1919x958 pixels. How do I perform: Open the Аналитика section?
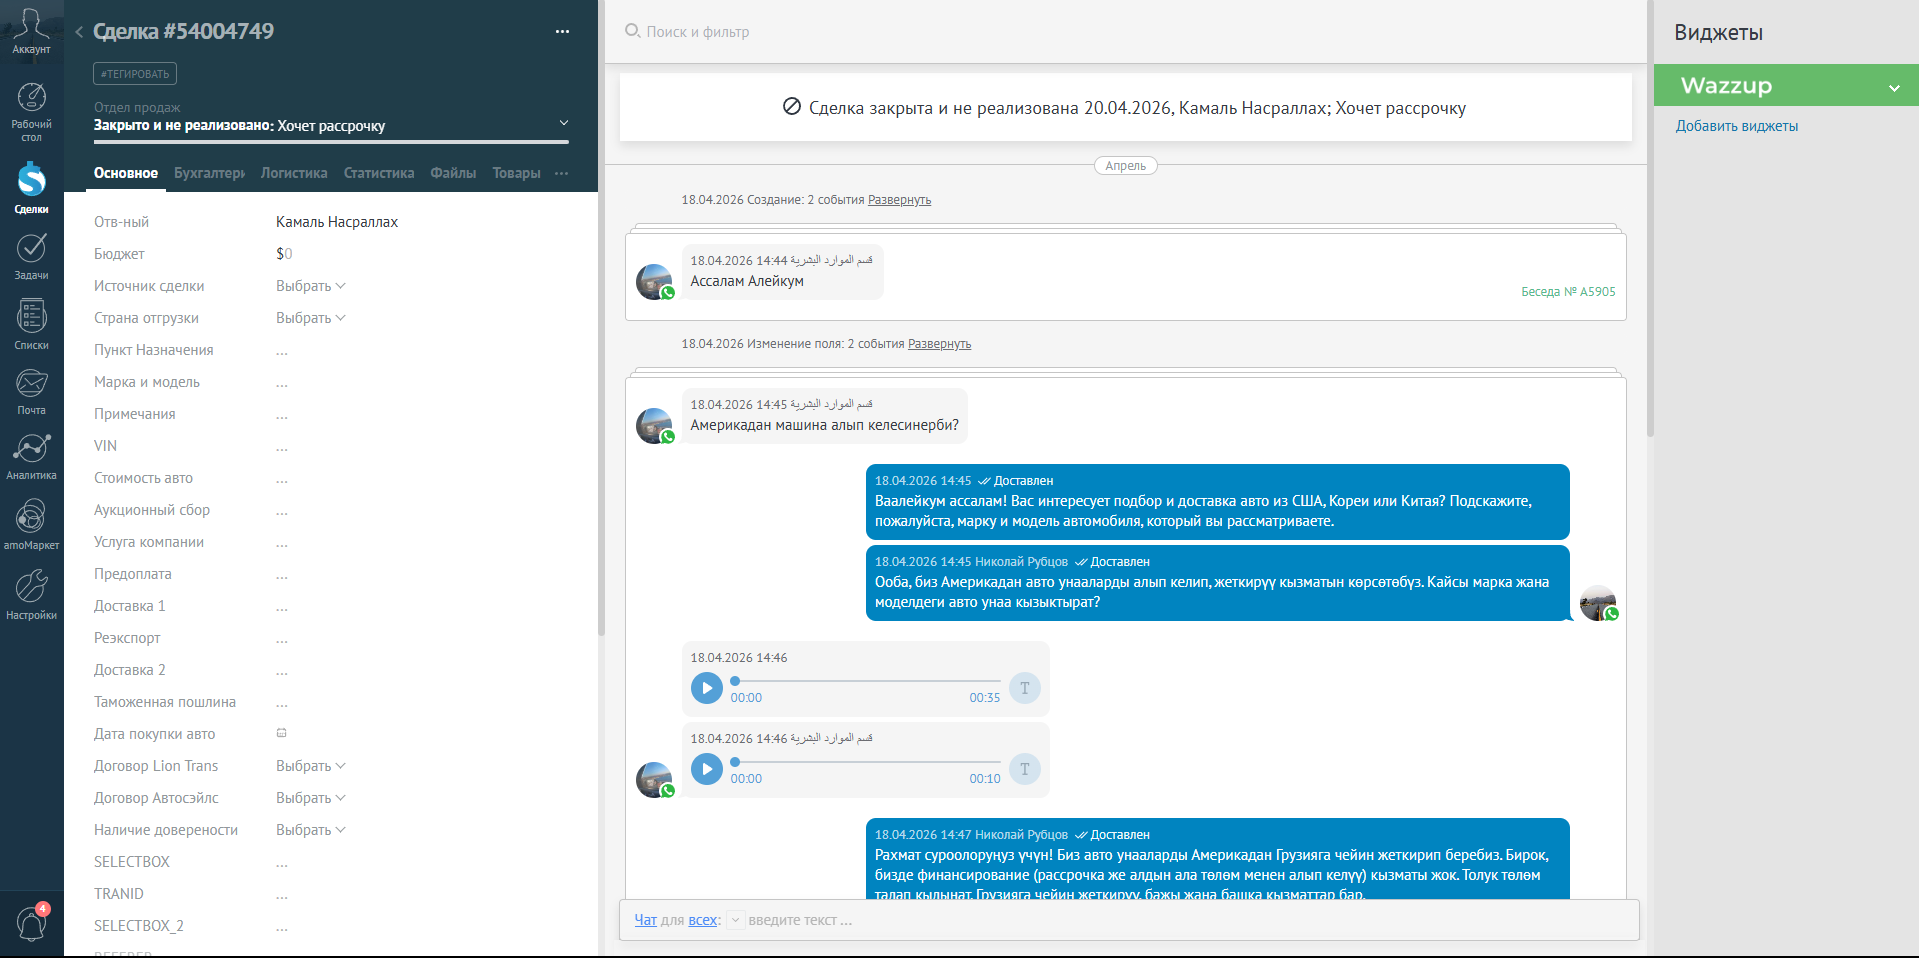pos(31,456)
